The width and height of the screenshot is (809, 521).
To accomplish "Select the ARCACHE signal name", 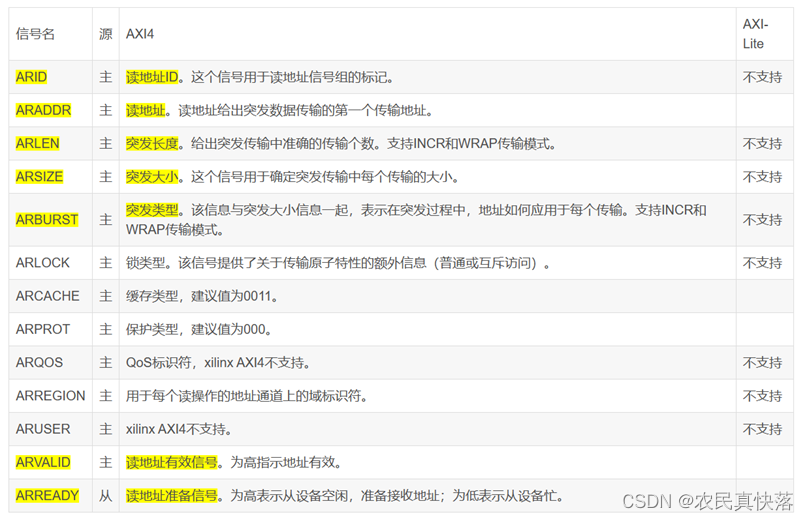I will (x=47, y=296).
